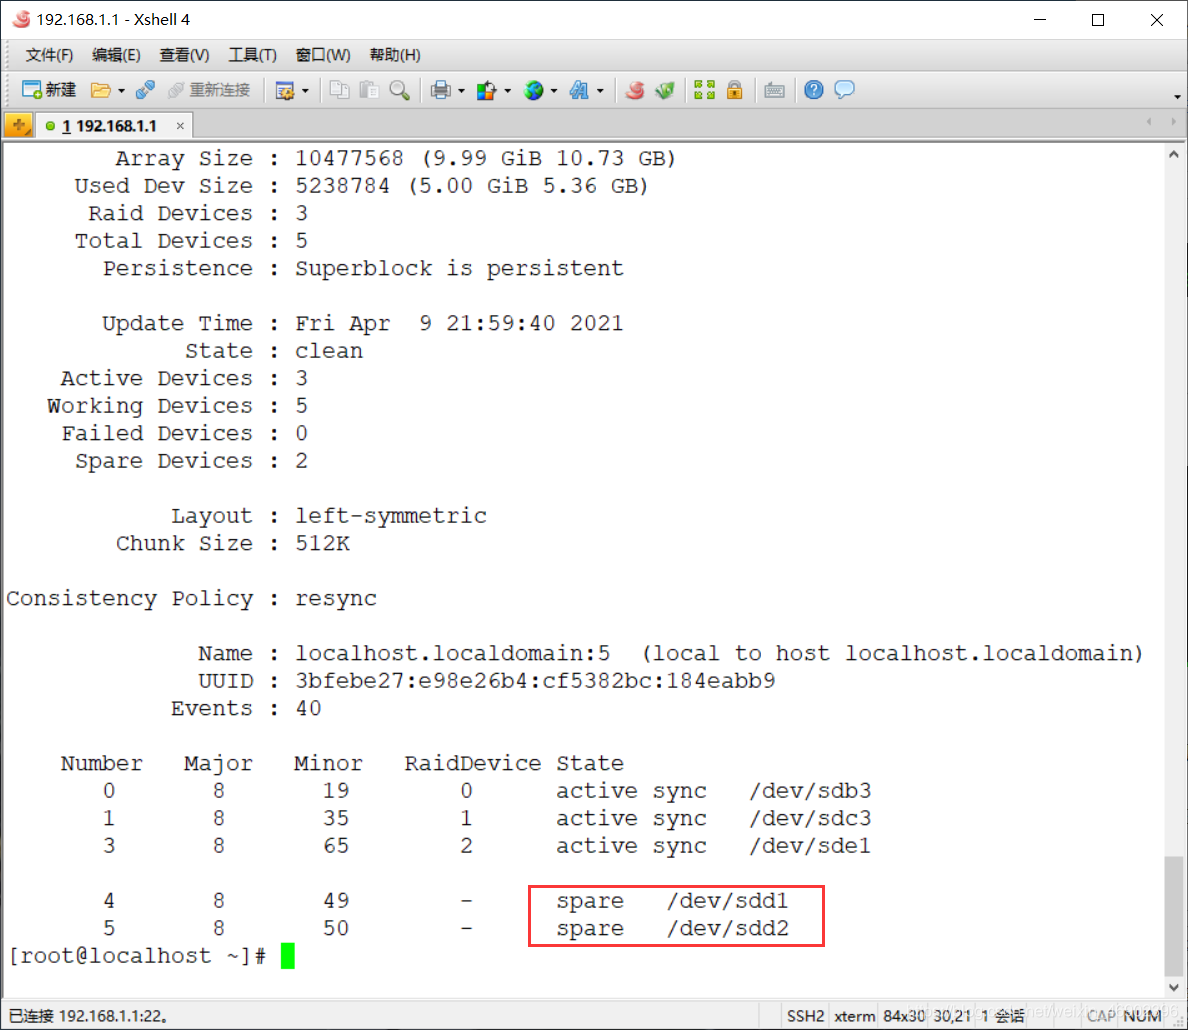Click the chat bubble feedback icon
This screenshot has height=1030, width=1188.
point(844,90)
